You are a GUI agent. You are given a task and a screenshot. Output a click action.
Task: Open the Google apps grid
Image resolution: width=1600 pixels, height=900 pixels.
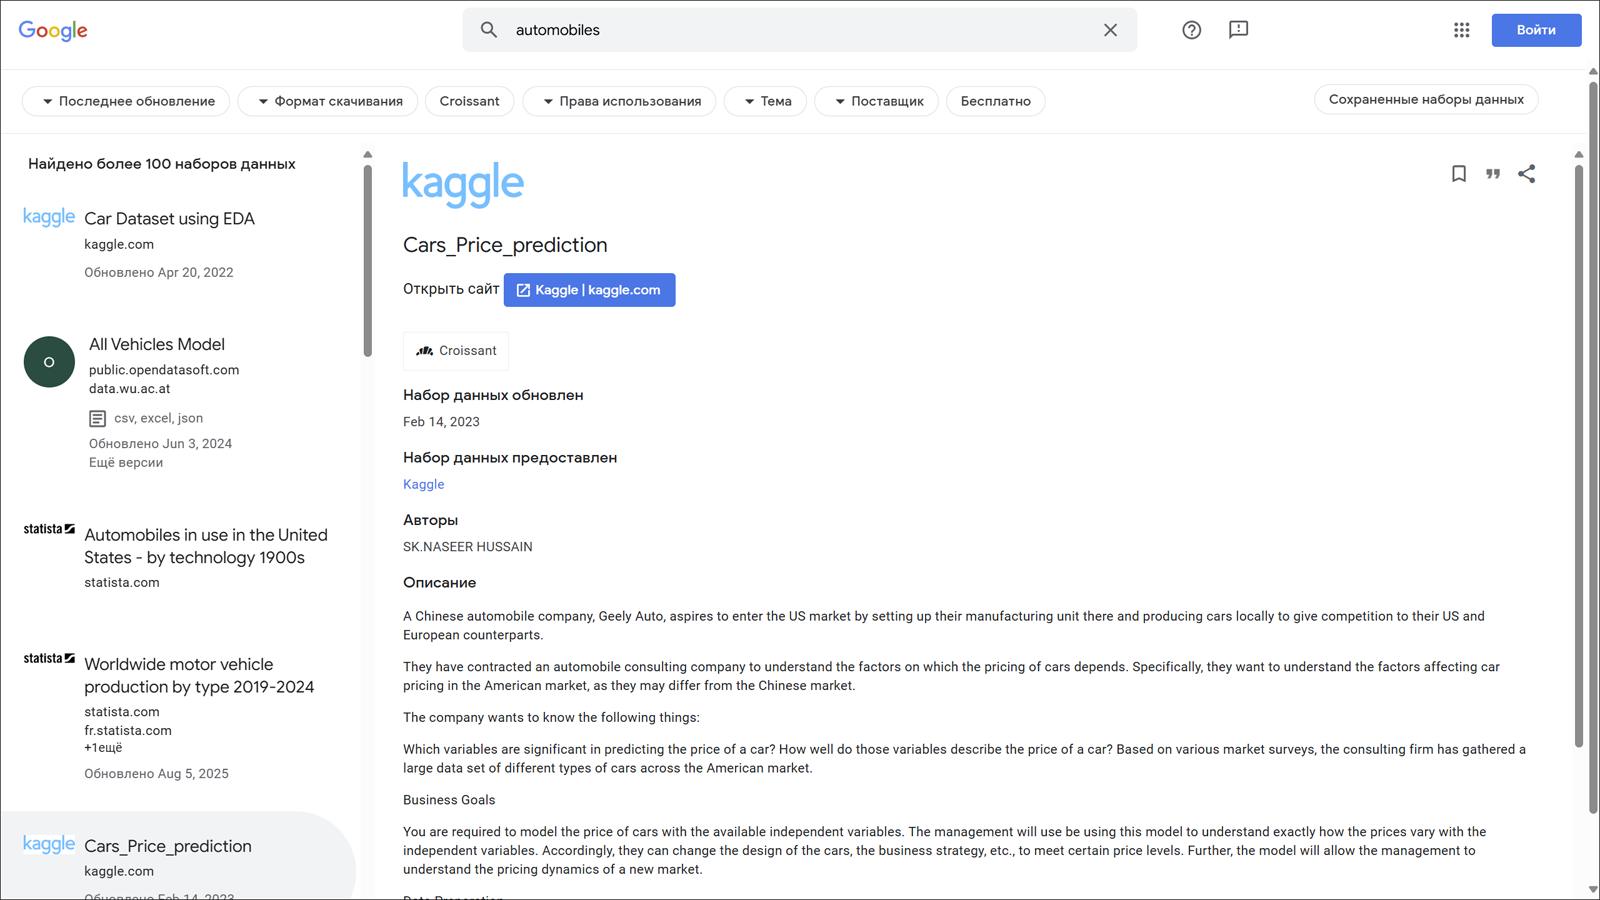pyautogui.click(x=1461, y=30)
